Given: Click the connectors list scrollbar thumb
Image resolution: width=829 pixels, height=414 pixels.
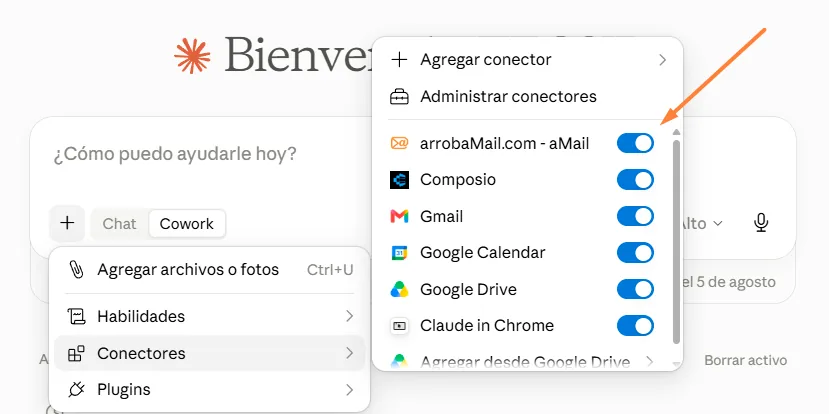Looking at the screenshot, I should (676, 242).
